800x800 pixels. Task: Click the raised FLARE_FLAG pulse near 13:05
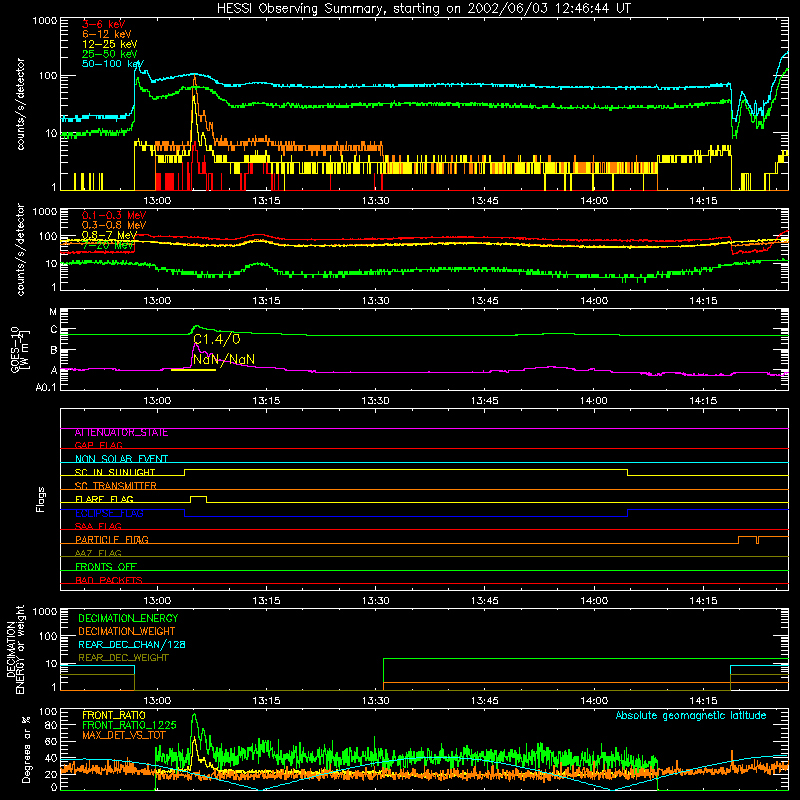click(198, 498)
